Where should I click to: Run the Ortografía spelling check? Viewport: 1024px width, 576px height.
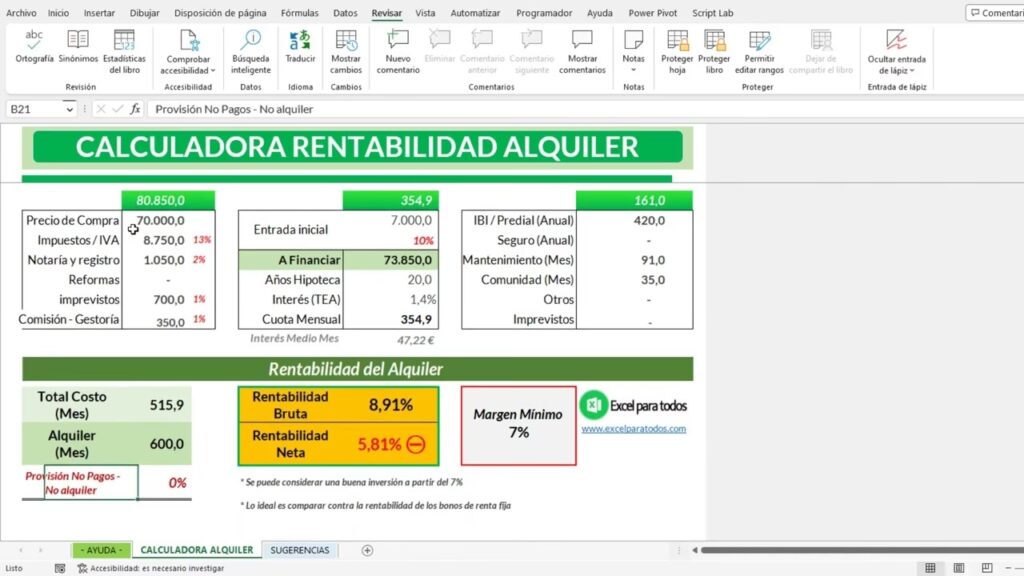coord(34,47)
